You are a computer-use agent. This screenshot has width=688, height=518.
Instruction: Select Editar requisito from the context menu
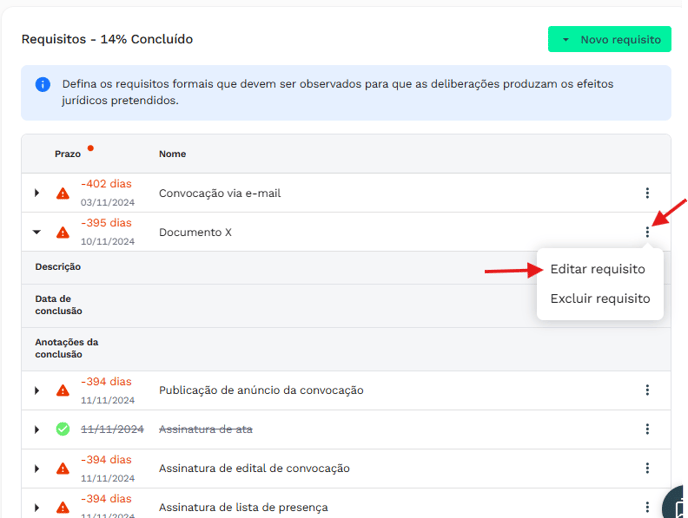(597, 269)
